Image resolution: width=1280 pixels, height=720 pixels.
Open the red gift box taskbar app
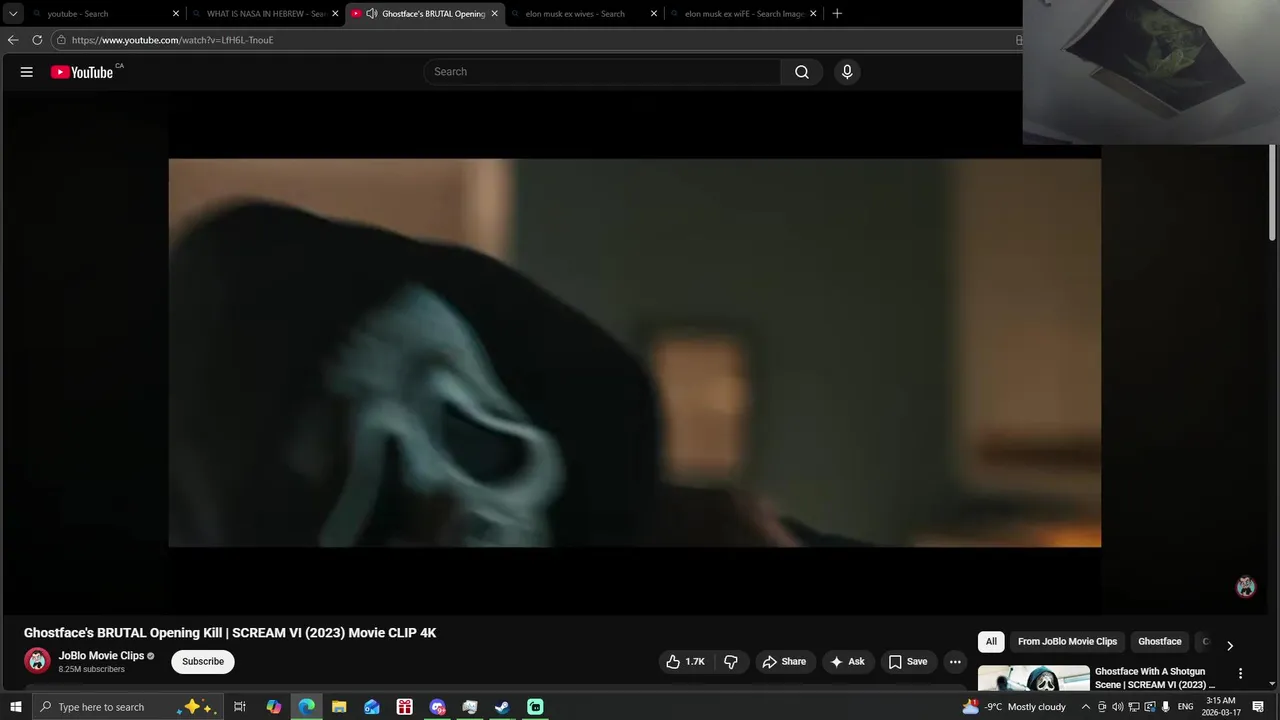tap(404, 707)
